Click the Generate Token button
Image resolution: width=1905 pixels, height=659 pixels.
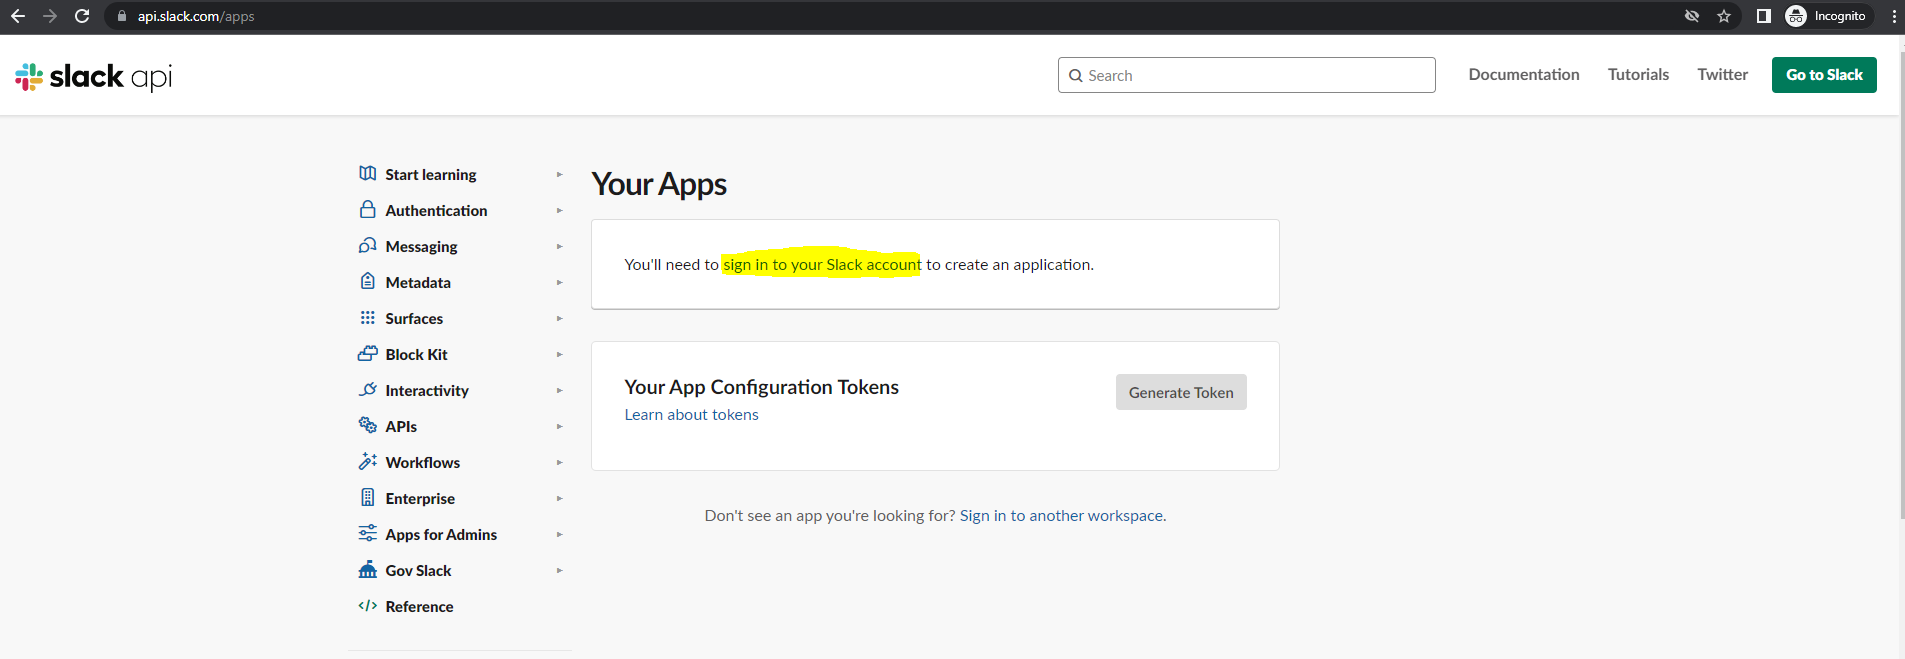click(1181, 392)
